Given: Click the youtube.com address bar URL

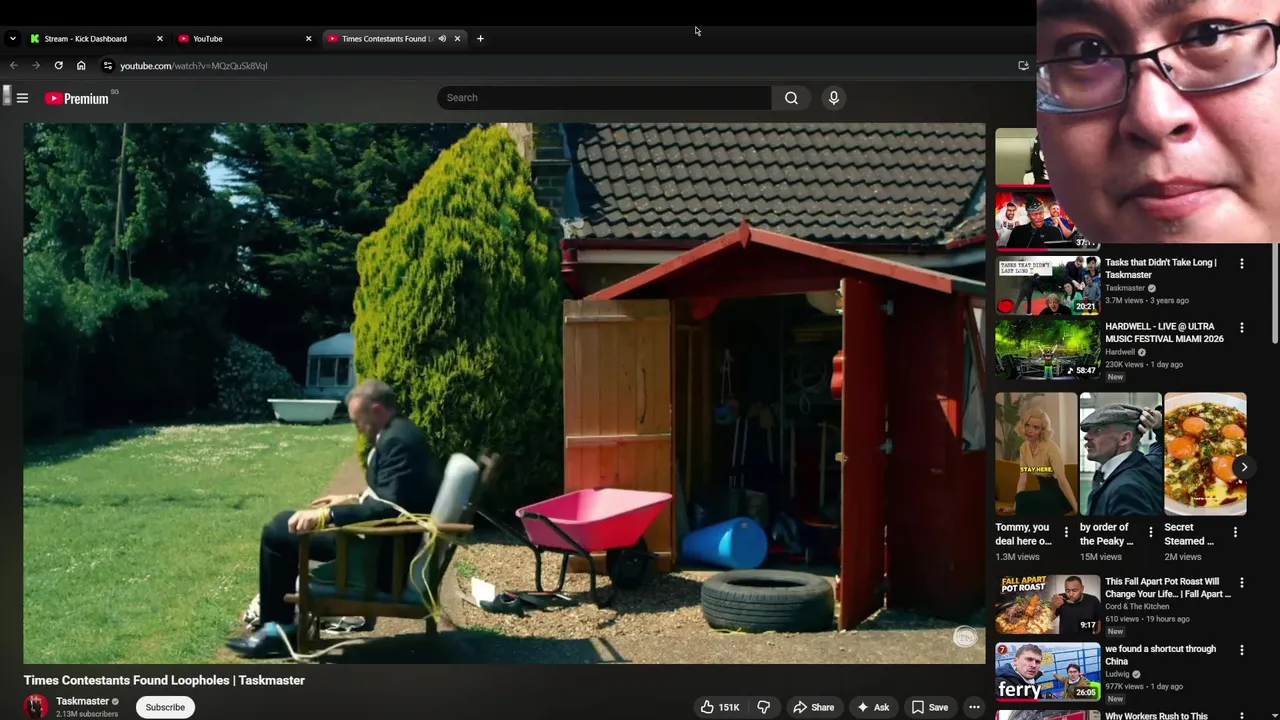Looking at the screenshot, I should point(194,66).
